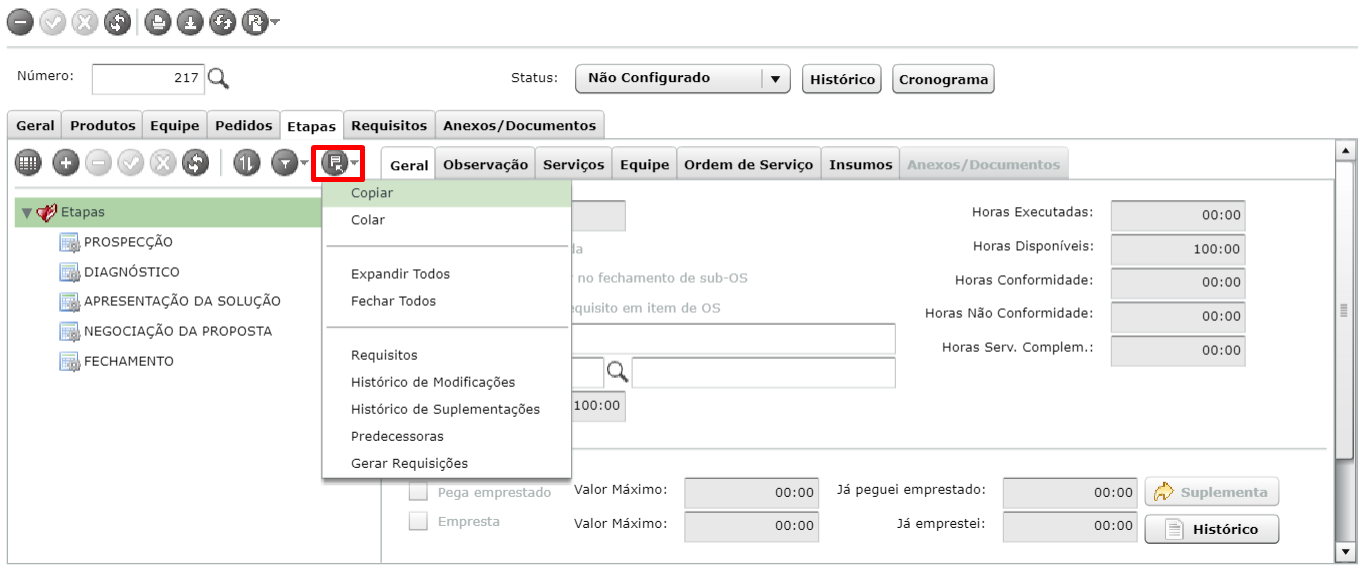Open the Insumos sub-tab

click(x=860, y=164)
